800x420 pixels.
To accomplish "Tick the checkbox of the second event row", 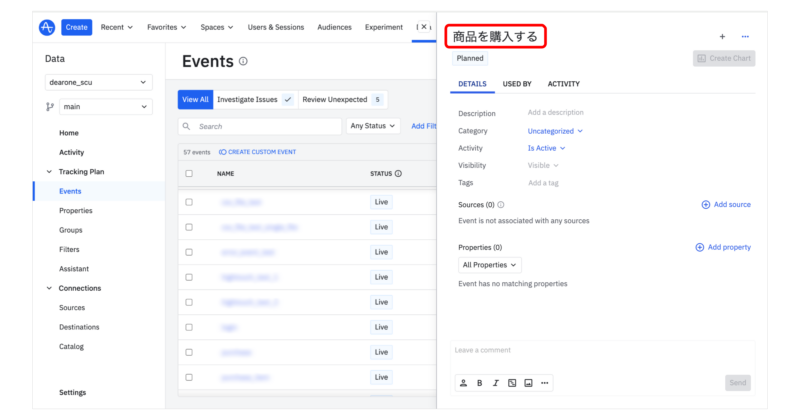I will click(189, 227).
